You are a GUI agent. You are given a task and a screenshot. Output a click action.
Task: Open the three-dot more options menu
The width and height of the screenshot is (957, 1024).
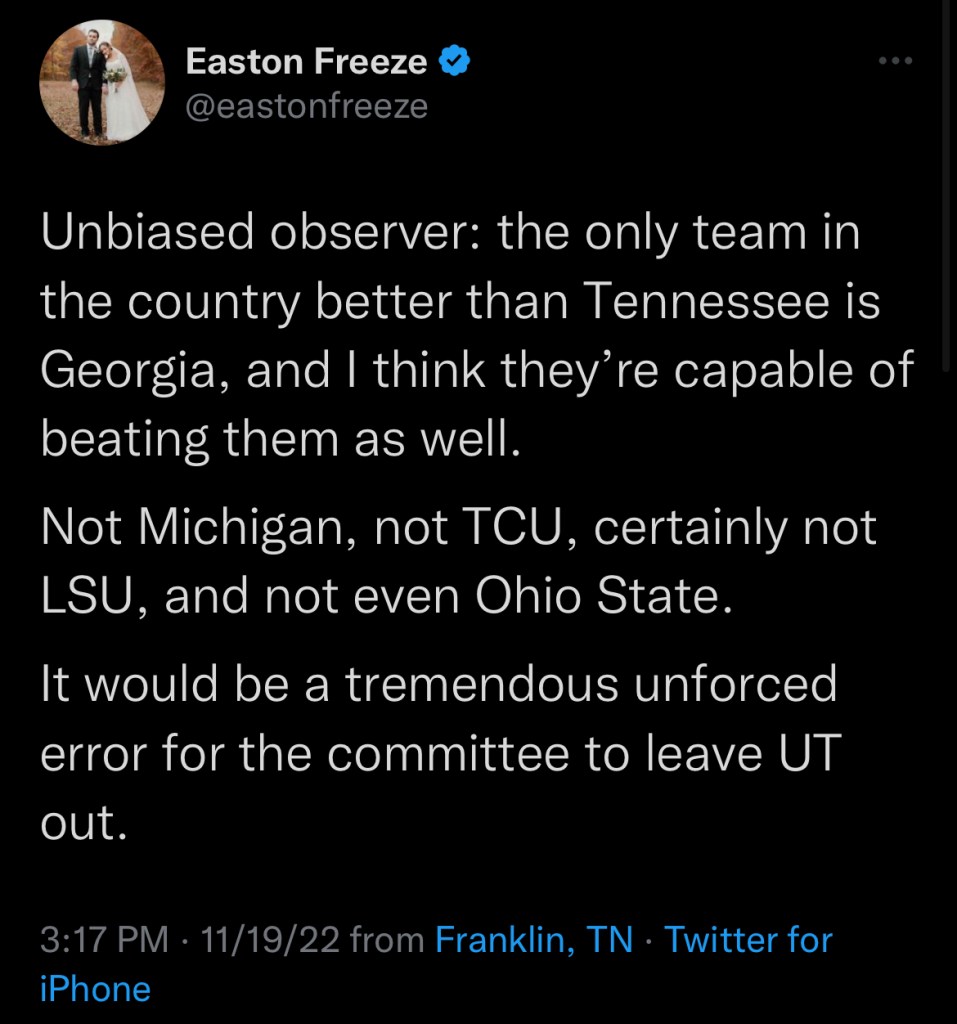click(895, 61)
